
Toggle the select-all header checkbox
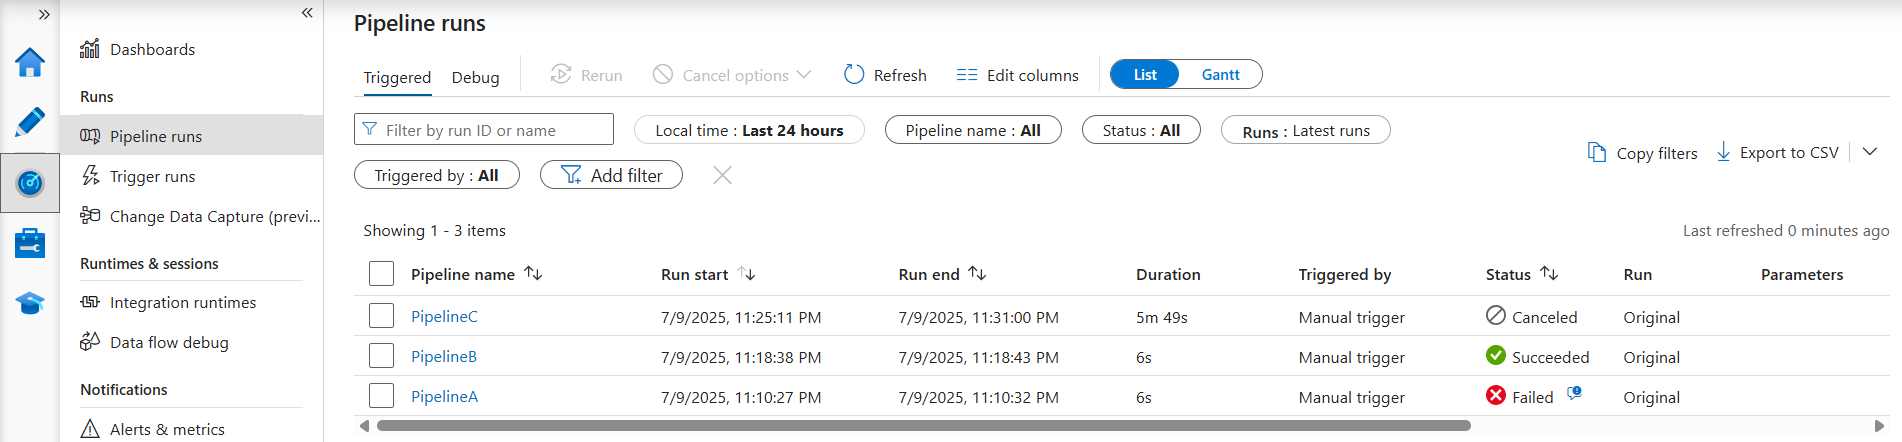point(381,274)
